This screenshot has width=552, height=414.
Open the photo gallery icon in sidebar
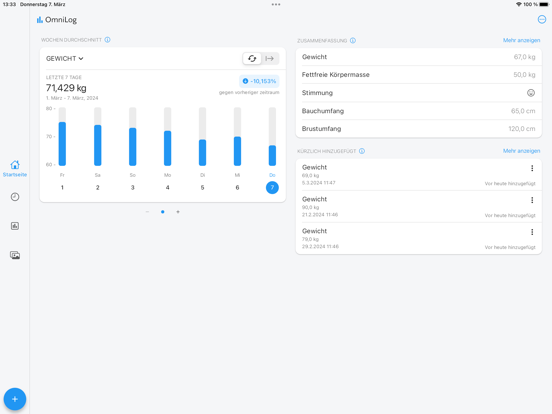tap(15, 255)
